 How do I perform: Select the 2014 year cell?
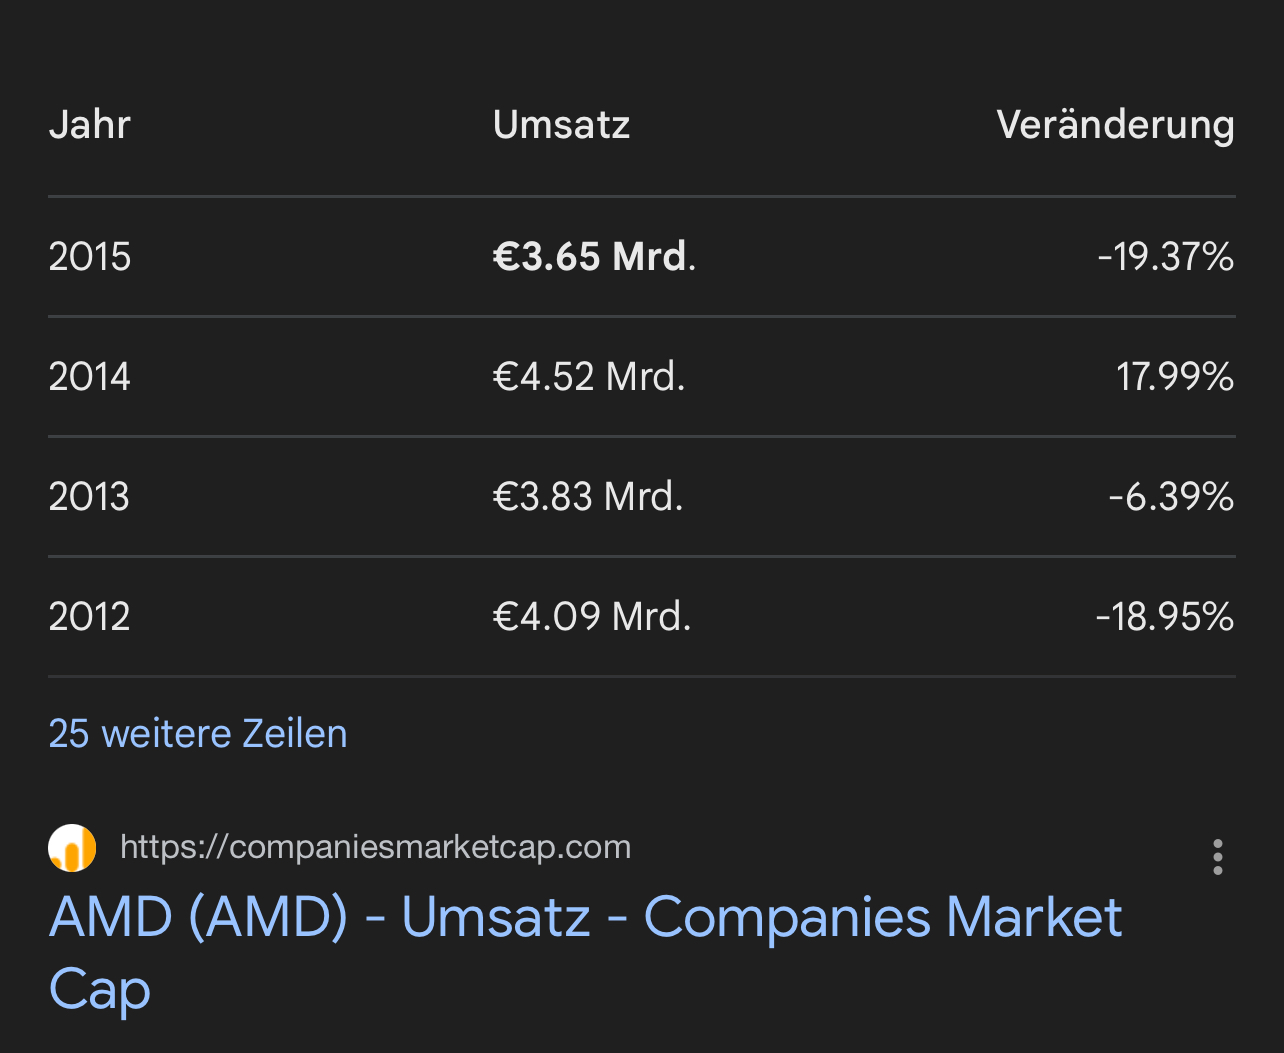[90, 377]
